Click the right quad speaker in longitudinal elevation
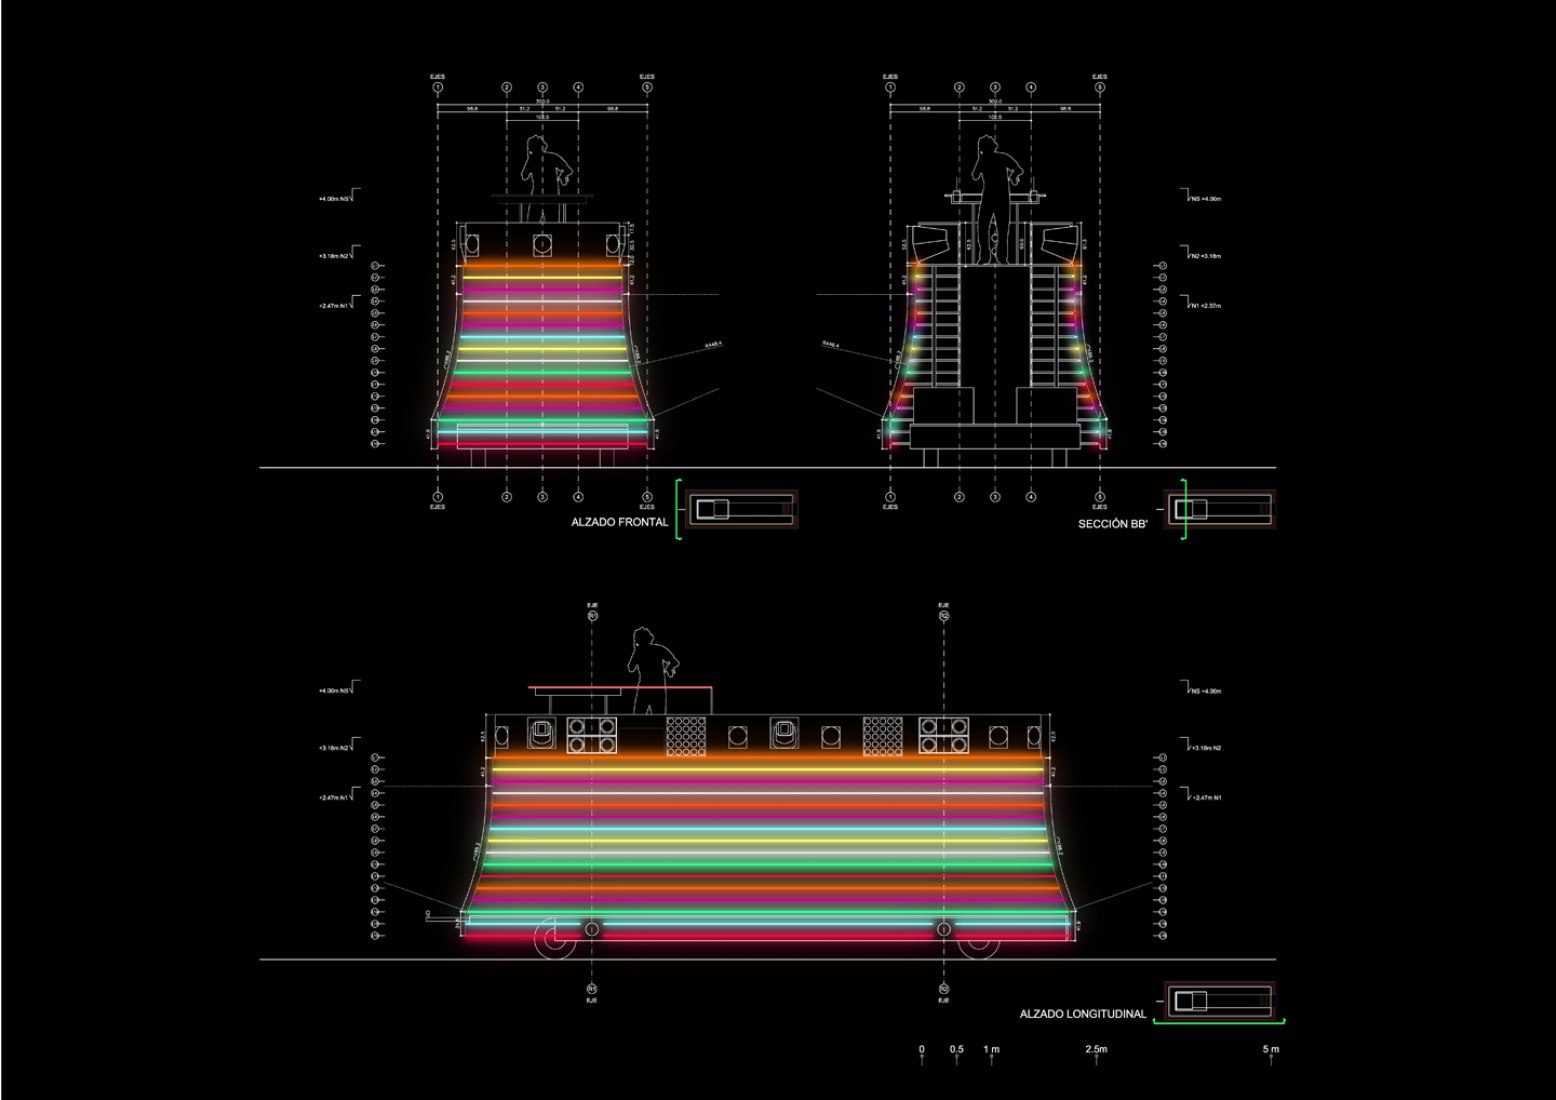 (x=944, y=736)
